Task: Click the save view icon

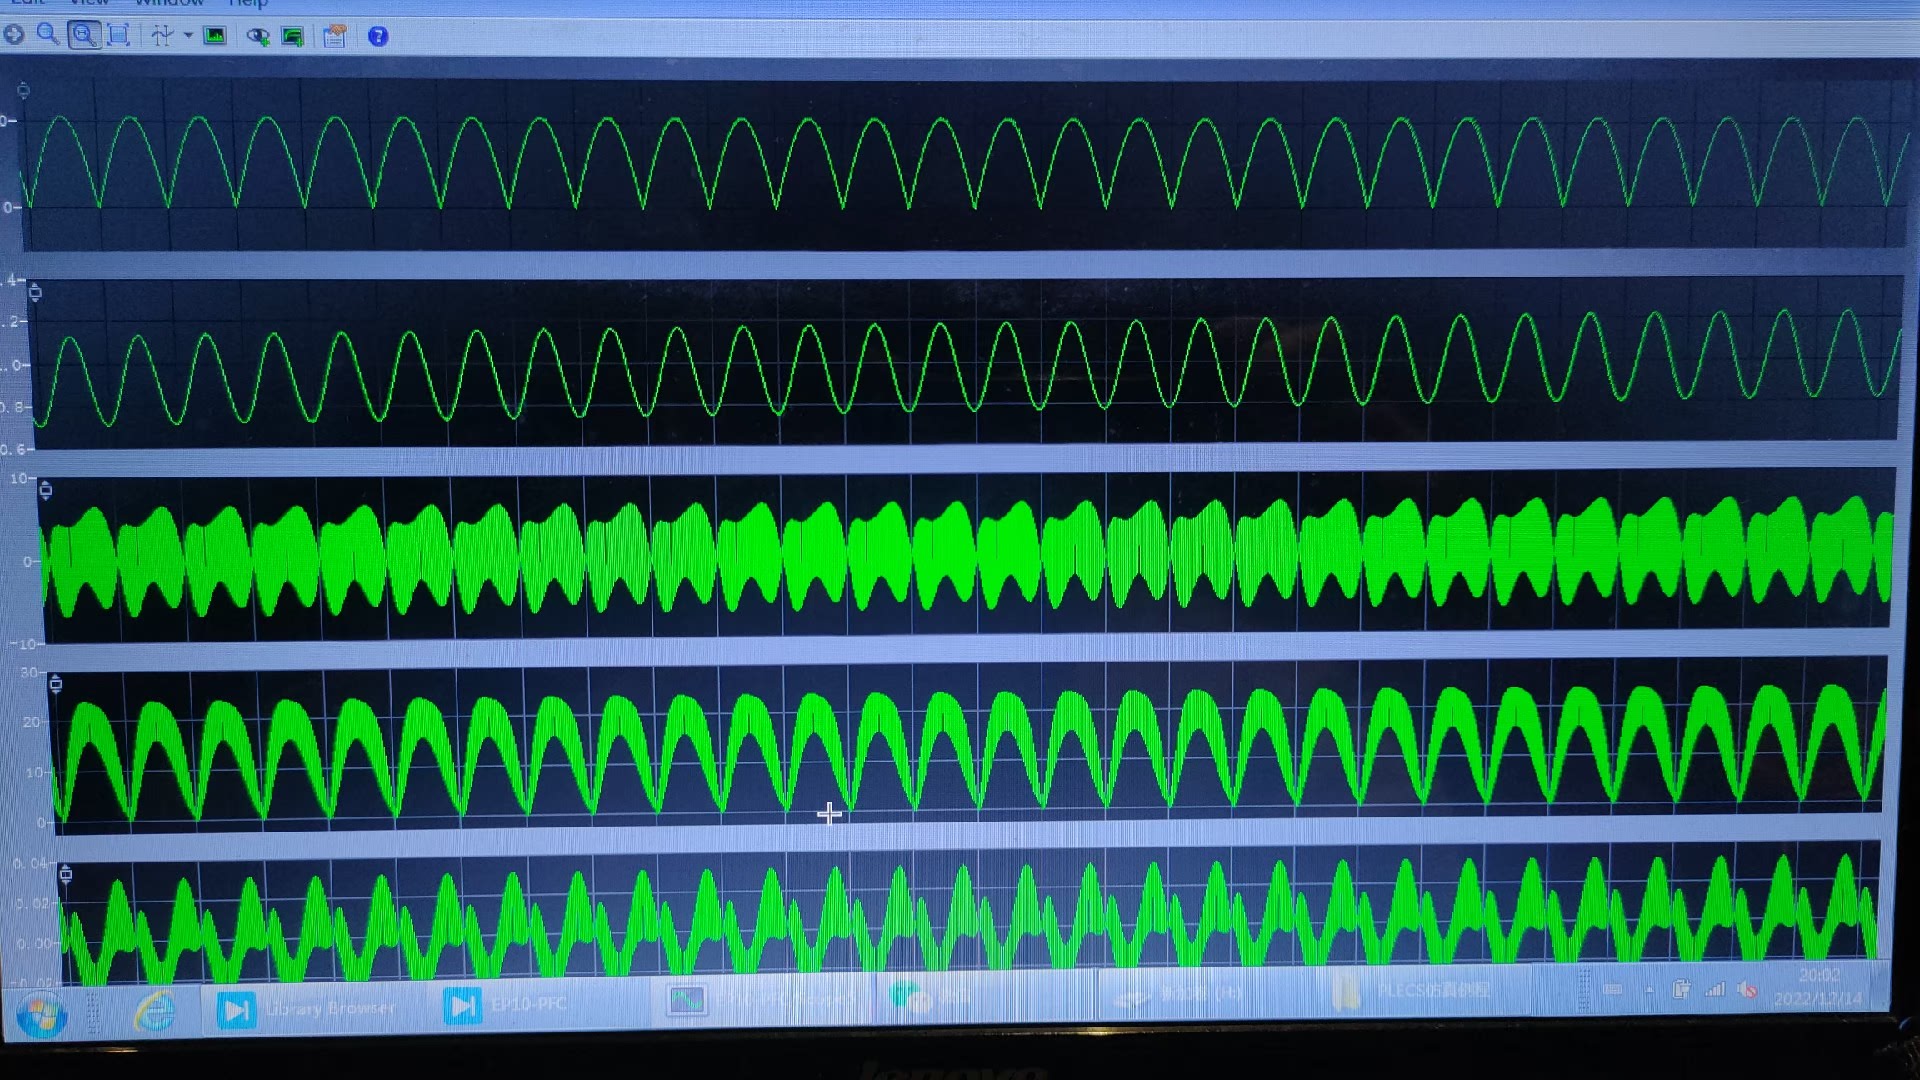Action: point(293,37)
